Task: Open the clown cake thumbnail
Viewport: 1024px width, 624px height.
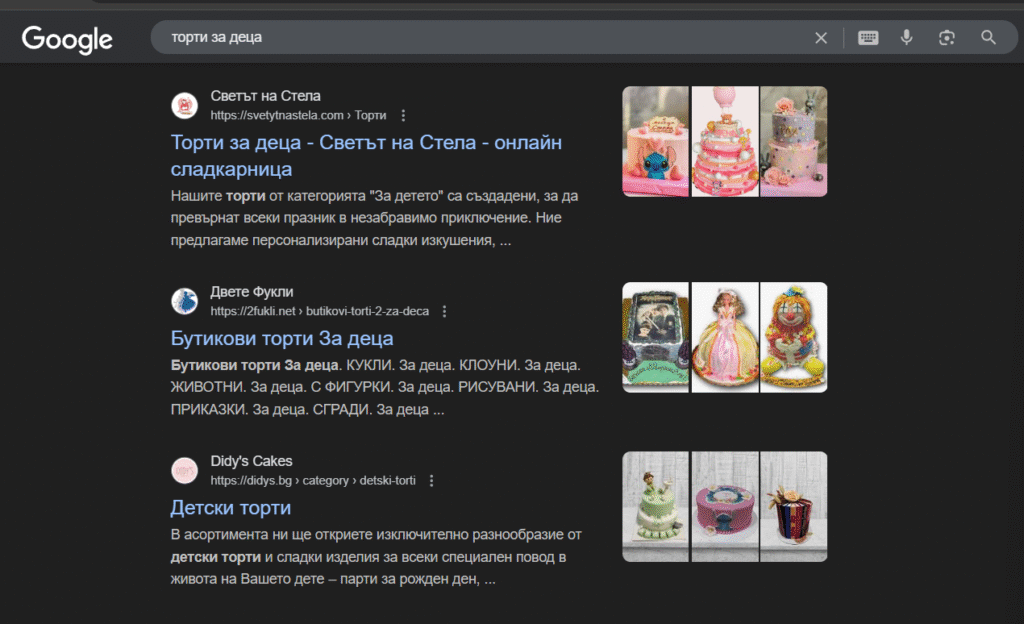Action: click(793, 337)
